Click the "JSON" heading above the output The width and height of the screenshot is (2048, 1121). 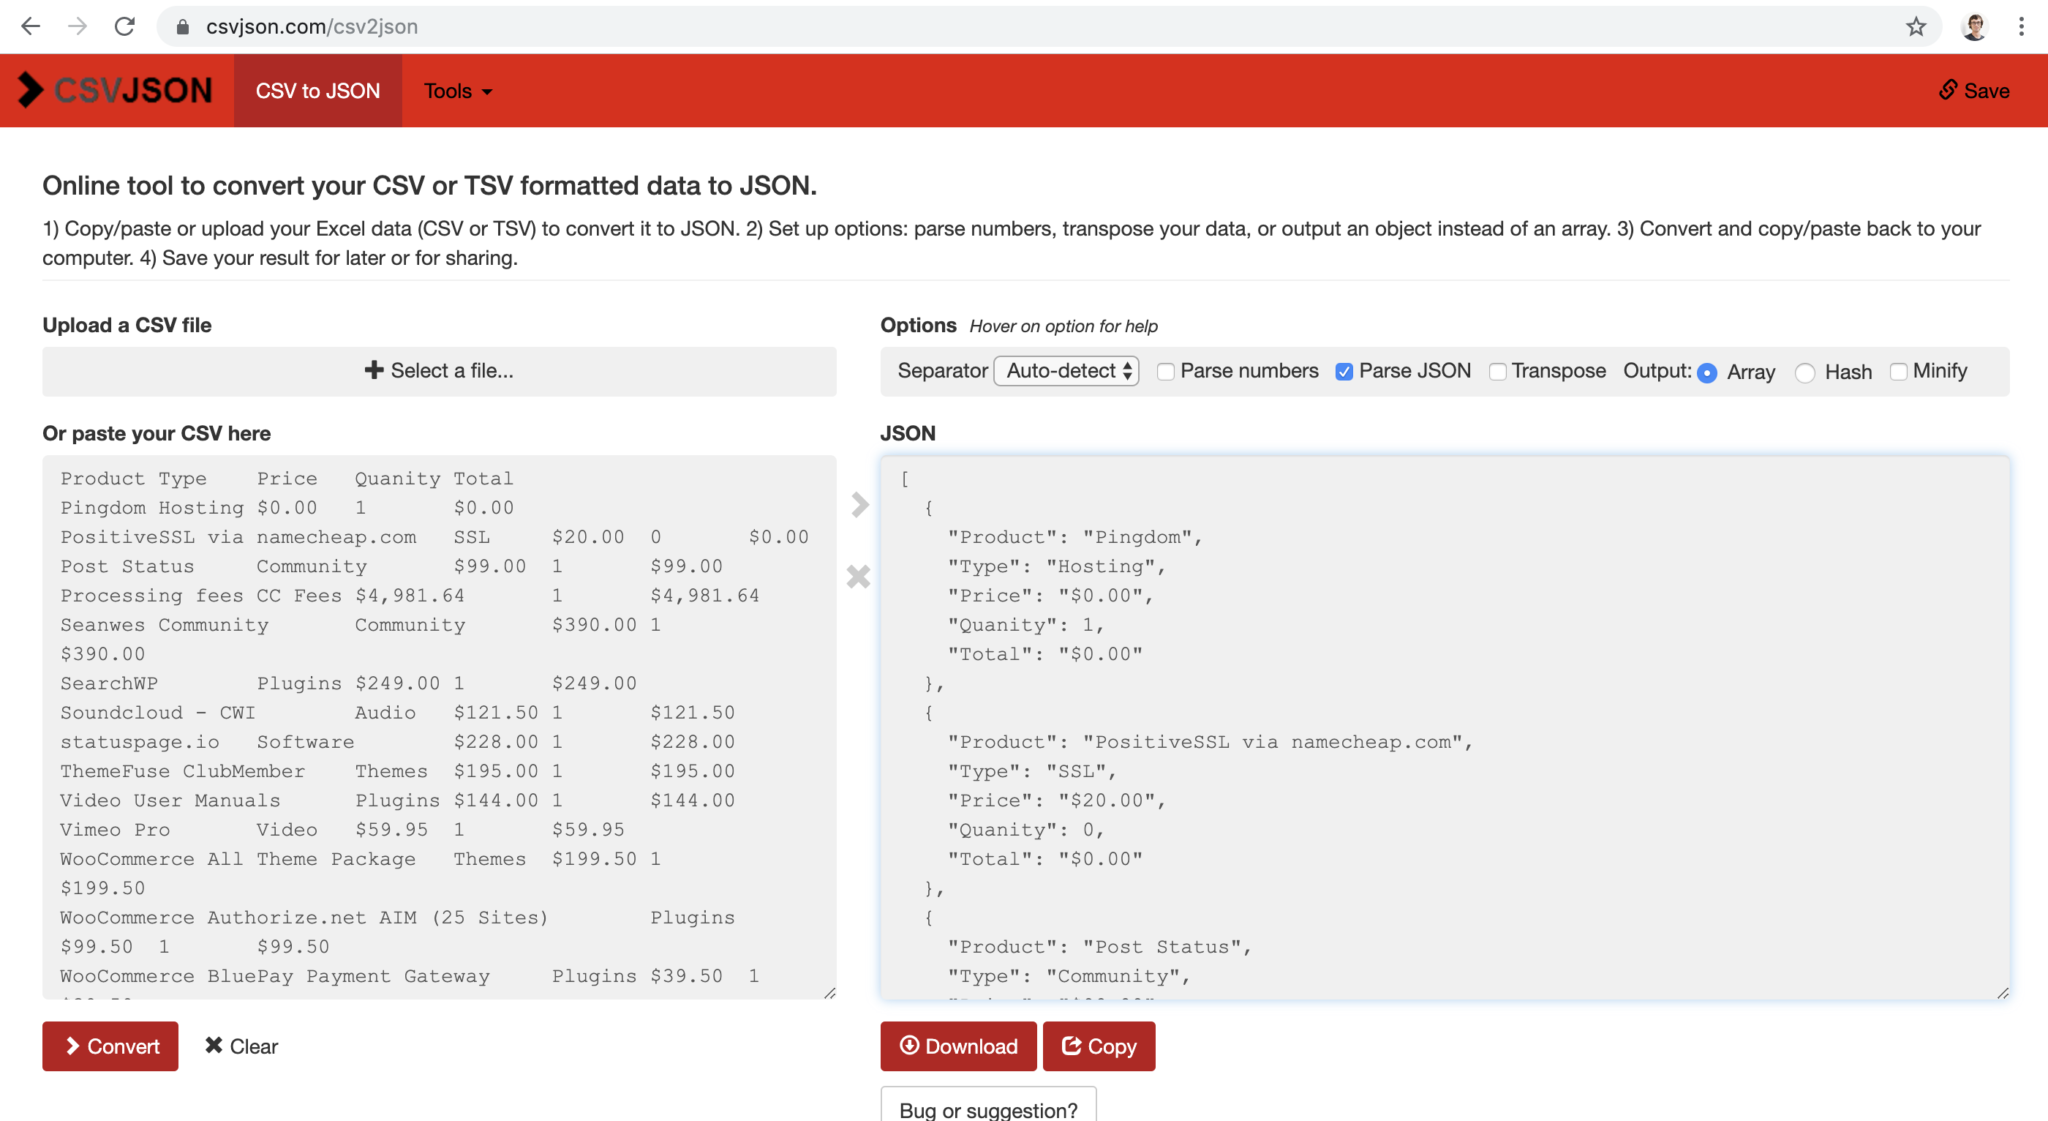908,433
